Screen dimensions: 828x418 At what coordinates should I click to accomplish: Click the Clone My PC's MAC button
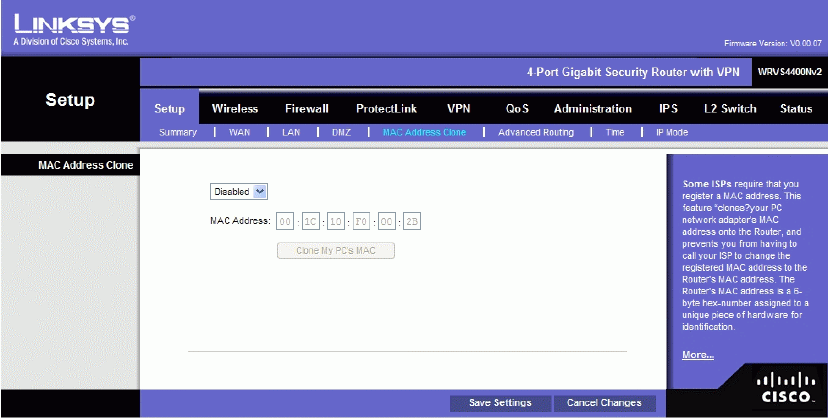[336, 251]
